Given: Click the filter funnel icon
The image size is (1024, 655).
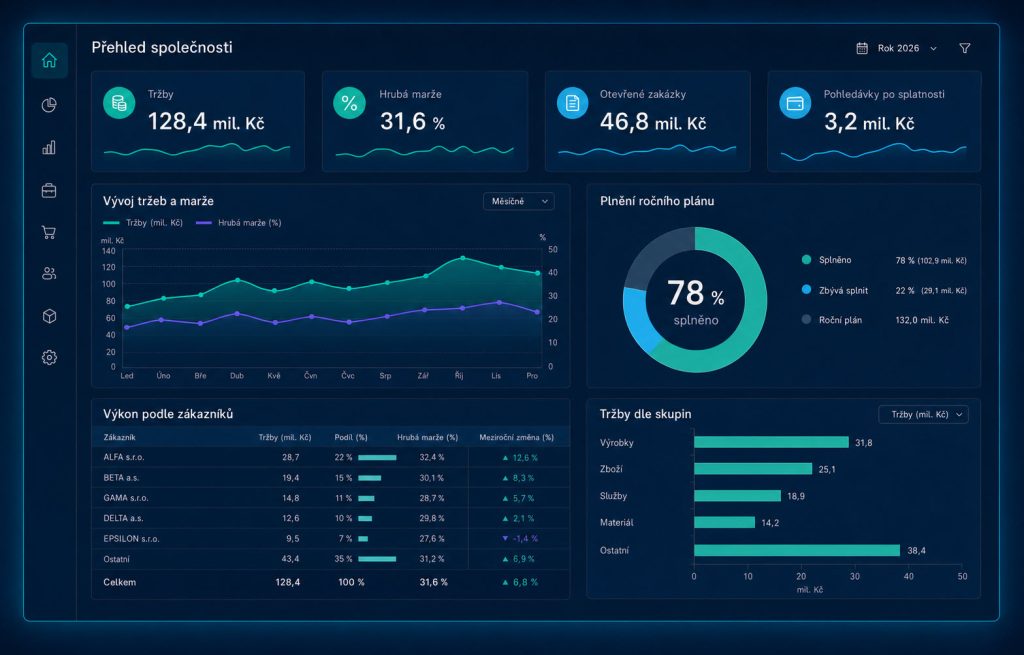Looking at the screenshot, I should click(x=965, y=48).
